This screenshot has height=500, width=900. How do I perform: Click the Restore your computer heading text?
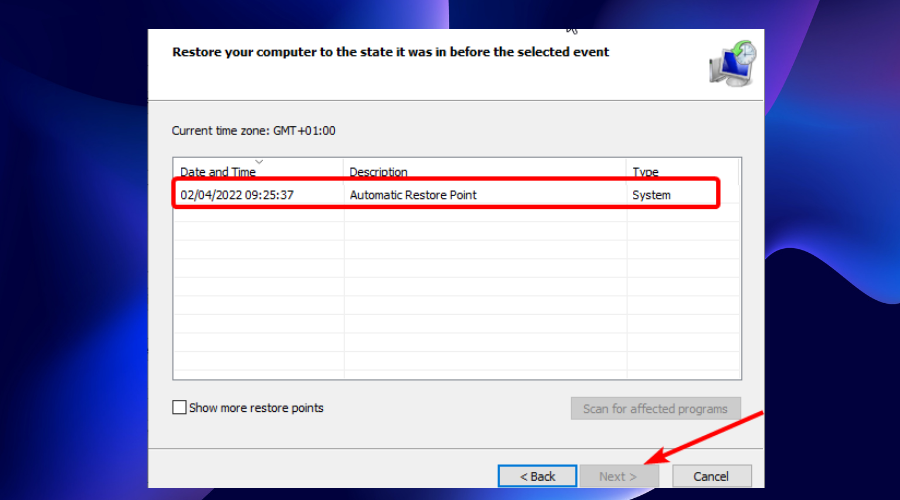390,52
